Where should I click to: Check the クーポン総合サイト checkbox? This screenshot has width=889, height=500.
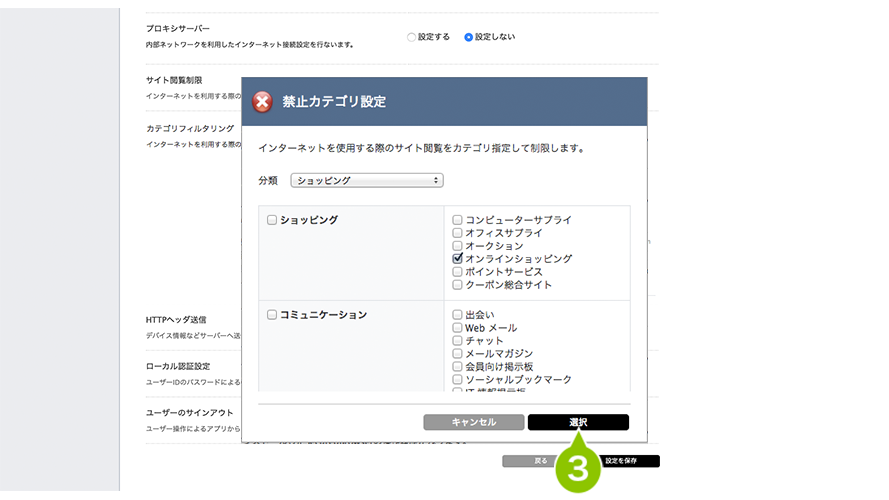coord(457,285)
